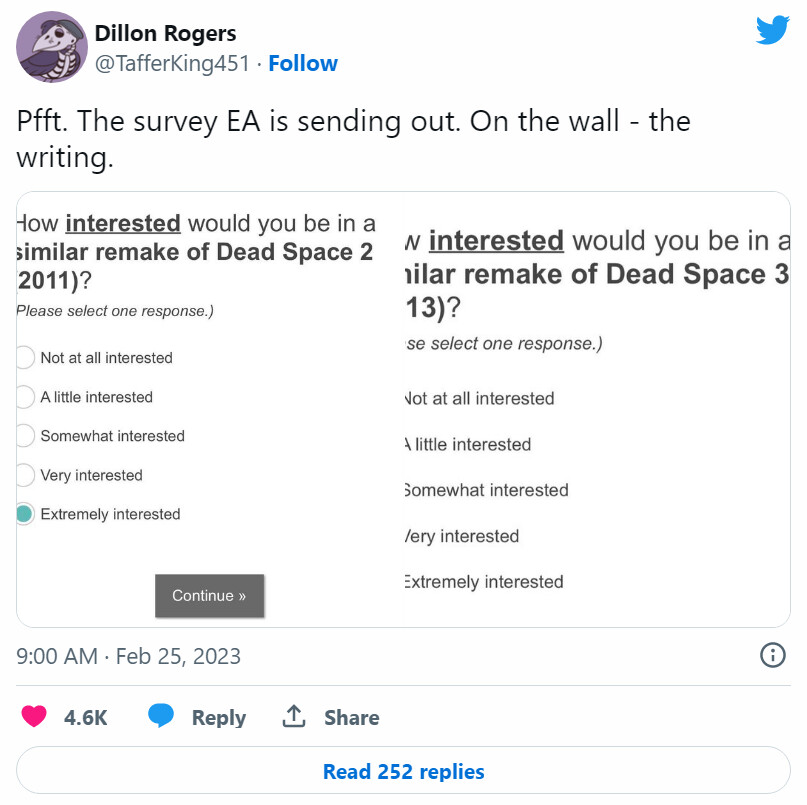Click the Twitter bird logo
This screenshot has height=805, width=807.
click(x=772, y=30)
